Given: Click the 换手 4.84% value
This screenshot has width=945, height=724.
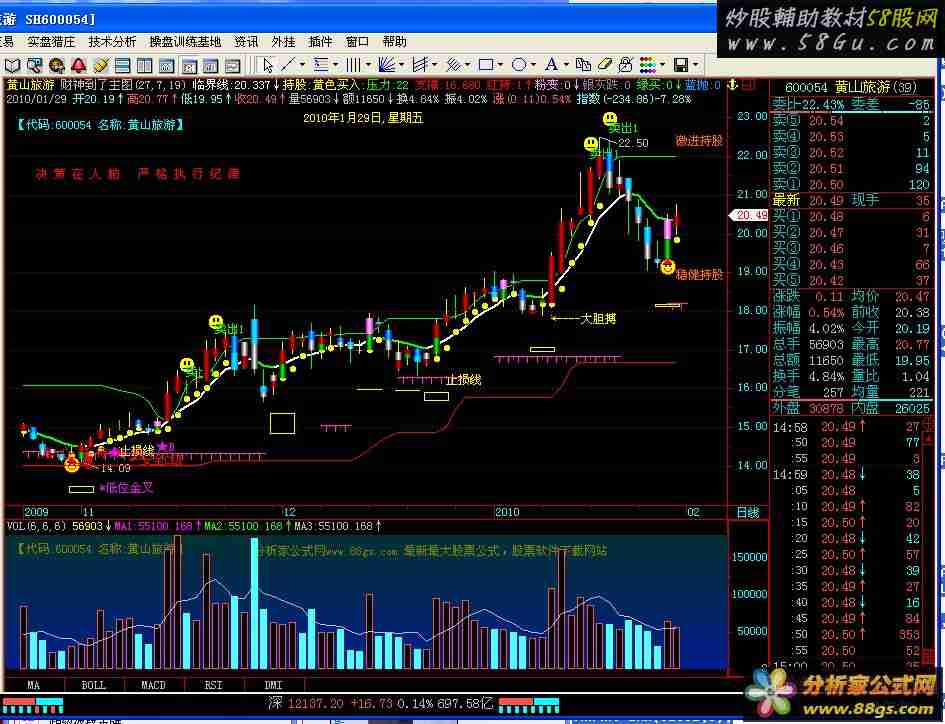Looking at the screenshot, I should (x=826, y=376).
